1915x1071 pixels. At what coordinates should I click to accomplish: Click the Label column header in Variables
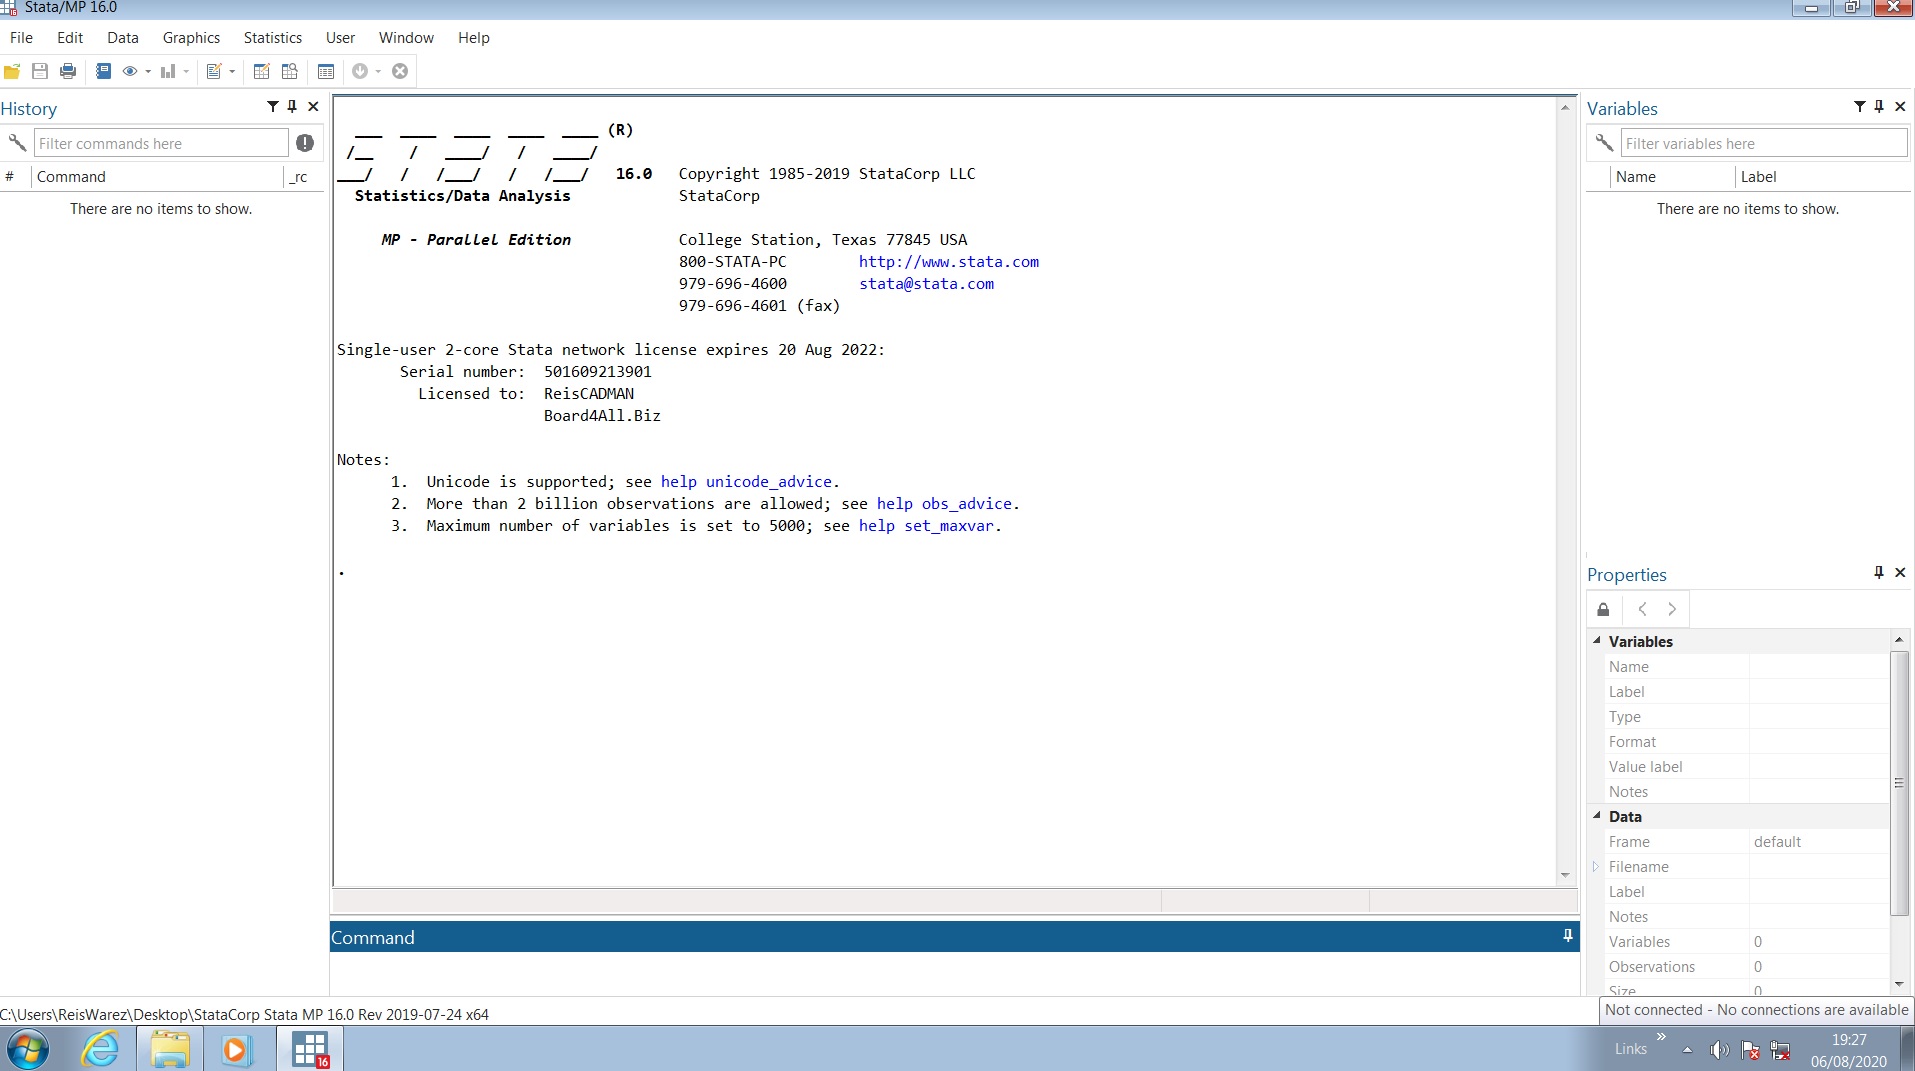[1822, 177]
